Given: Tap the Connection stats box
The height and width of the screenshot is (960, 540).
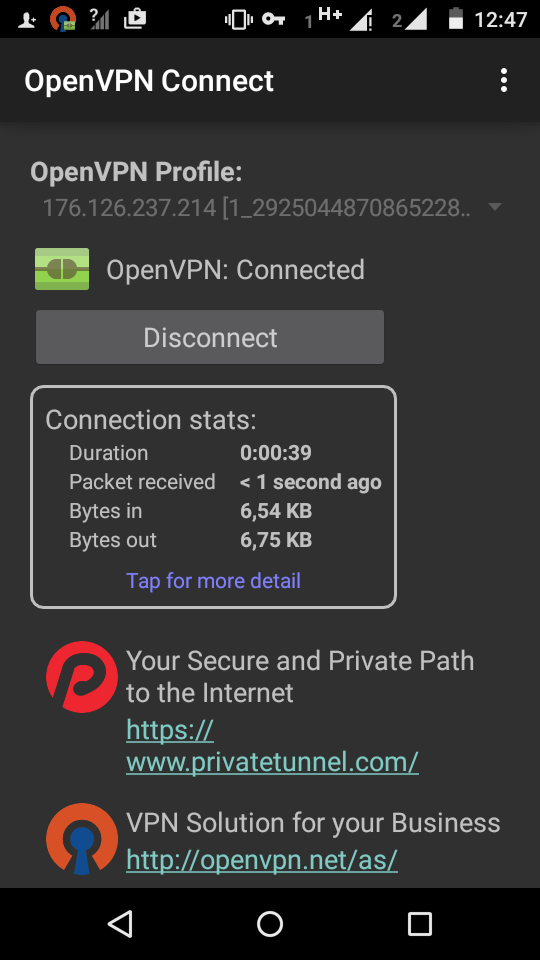Looking at the screenshot, I should (x=214, y=497).
